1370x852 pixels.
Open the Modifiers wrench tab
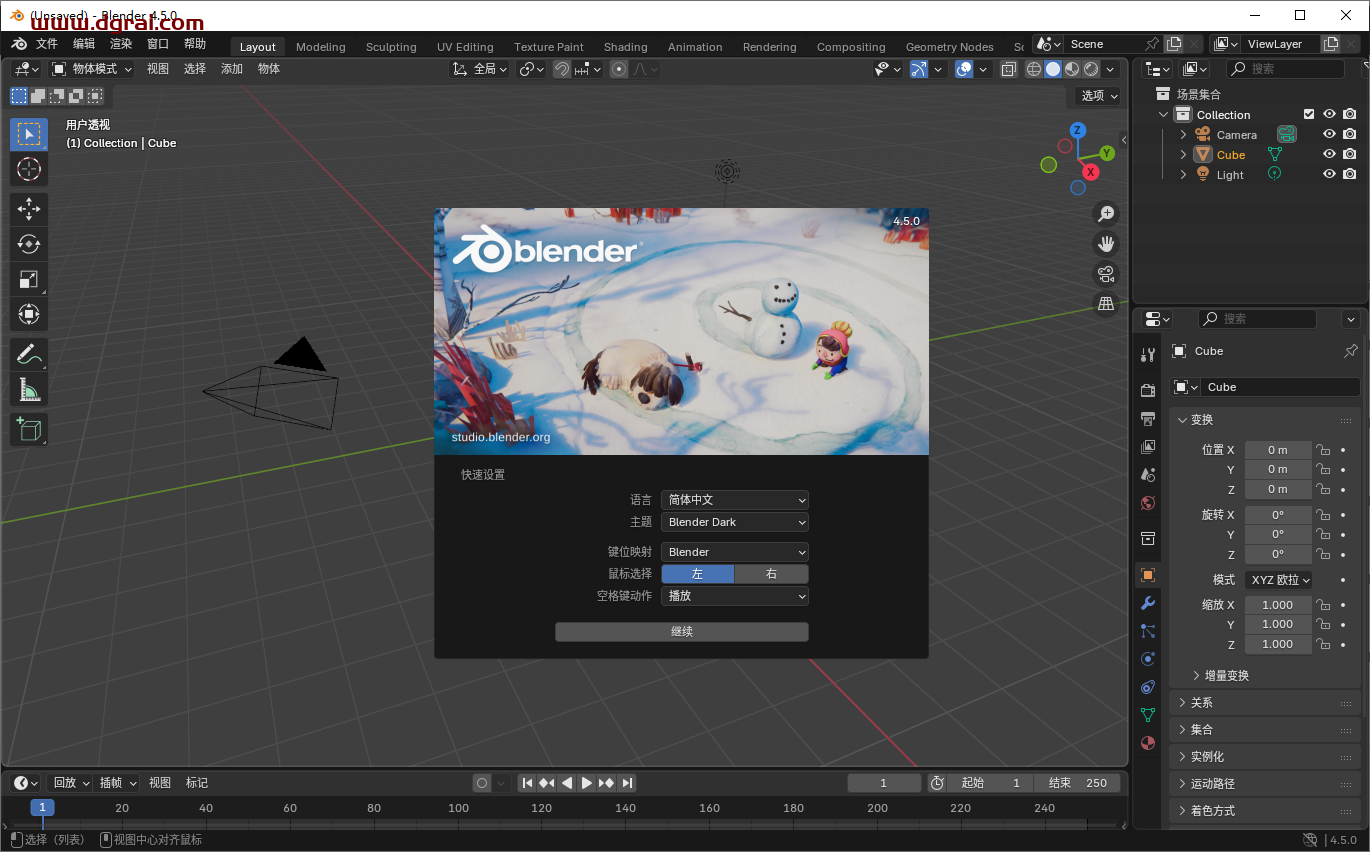pos(1148,603)
